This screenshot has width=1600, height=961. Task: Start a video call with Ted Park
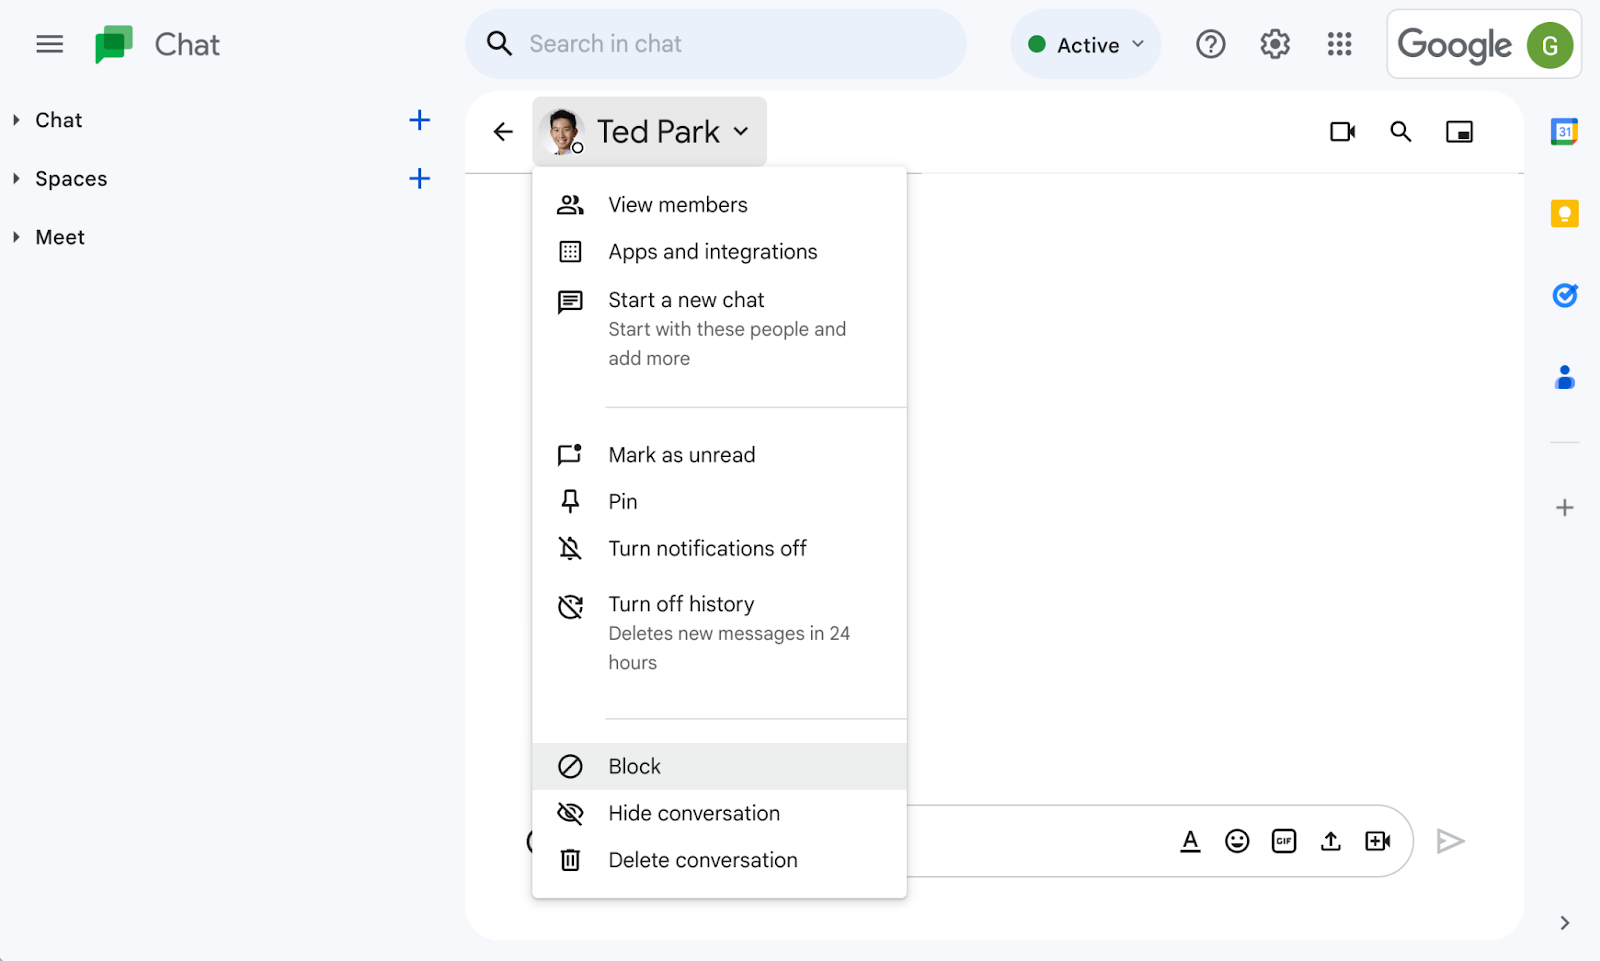pos(1342,132)
